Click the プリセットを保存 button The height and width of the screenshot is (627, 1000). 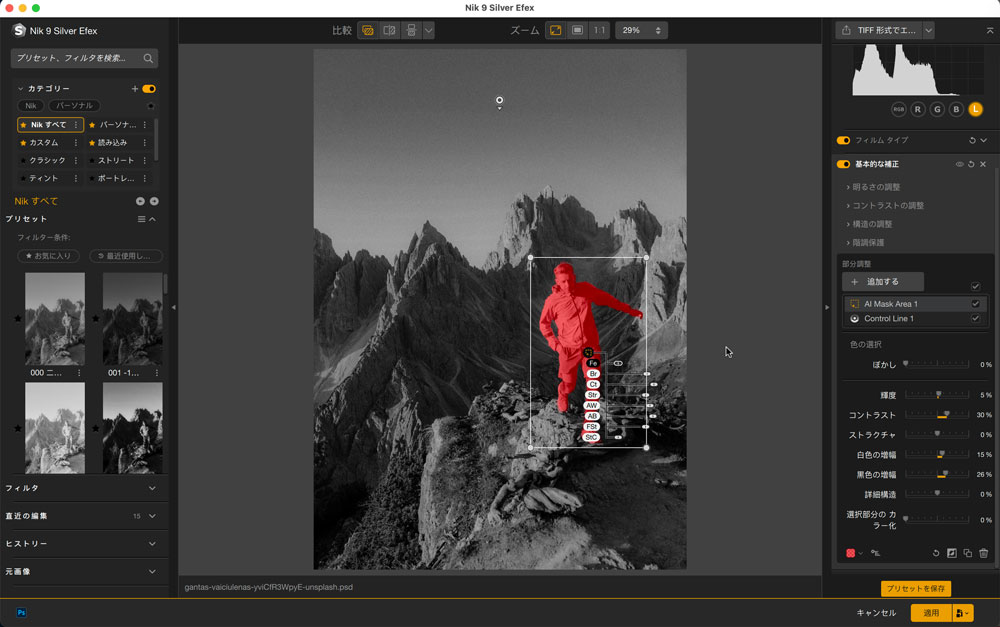tap(915, 589)
